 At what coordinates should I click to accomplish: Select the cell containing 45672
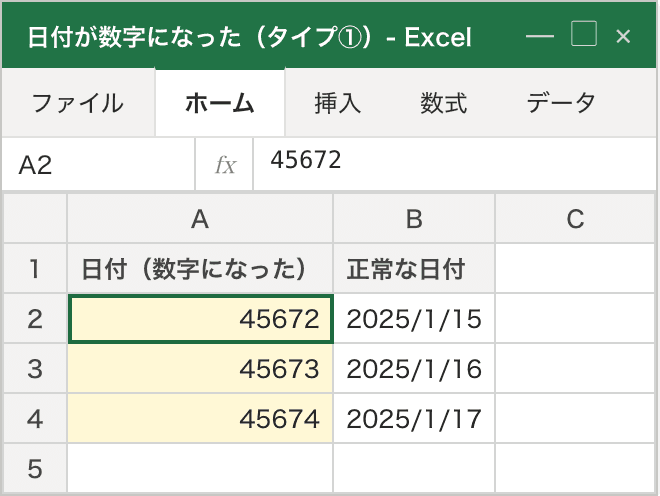pos(200,319)
